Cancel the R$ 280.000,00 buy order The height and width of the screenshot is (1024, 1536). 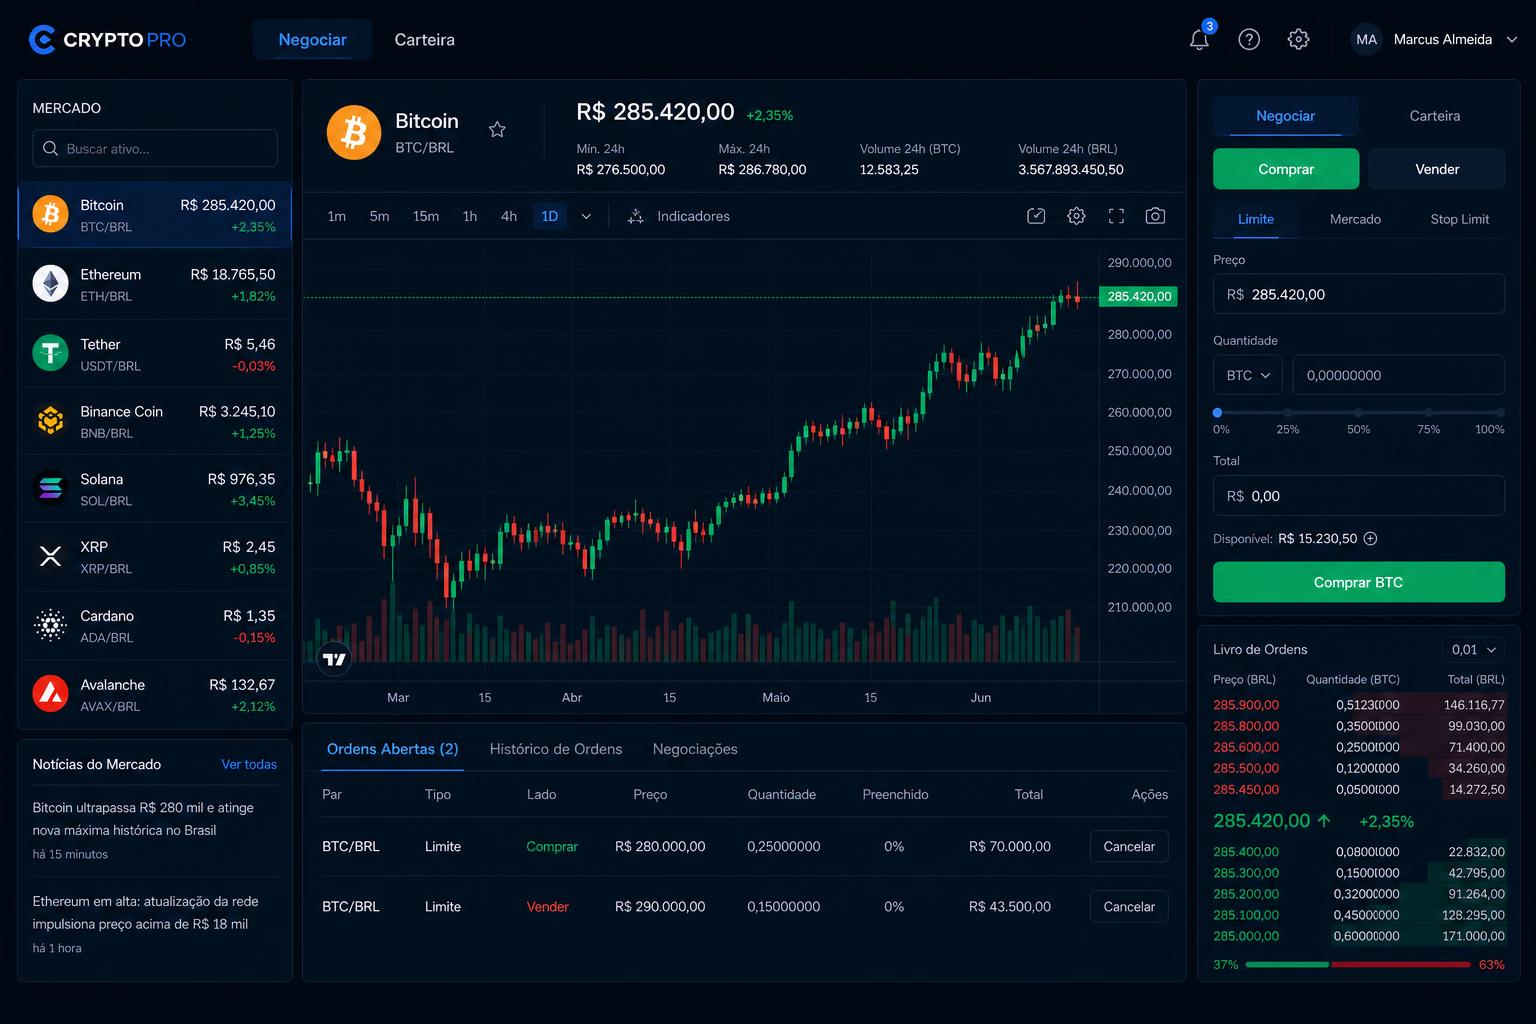1129,846
